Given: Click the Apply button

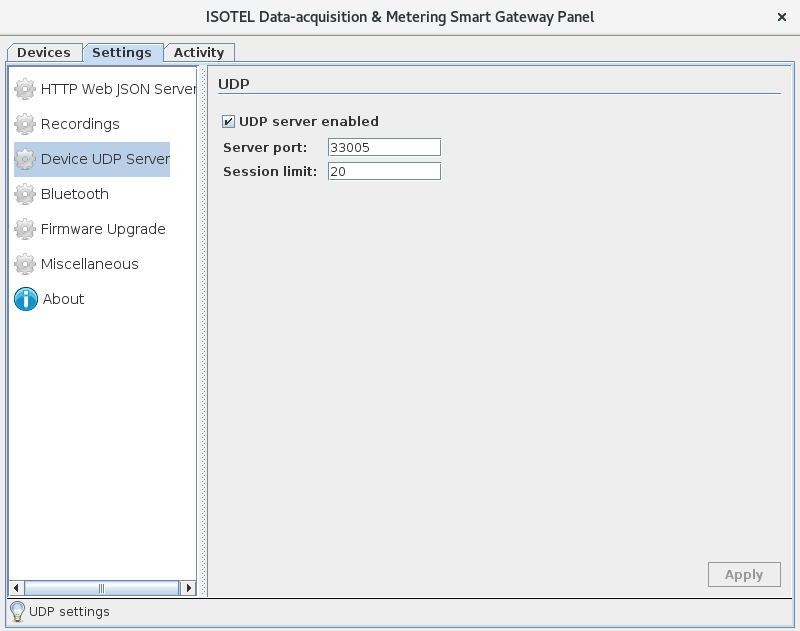Looking at the screenshot, I should [744, 574].
